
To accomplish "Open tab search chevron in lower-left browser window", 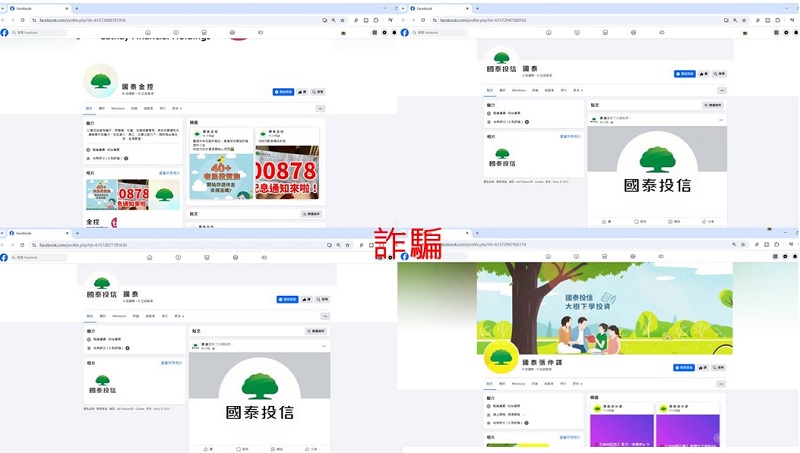I will coord(3,233).
